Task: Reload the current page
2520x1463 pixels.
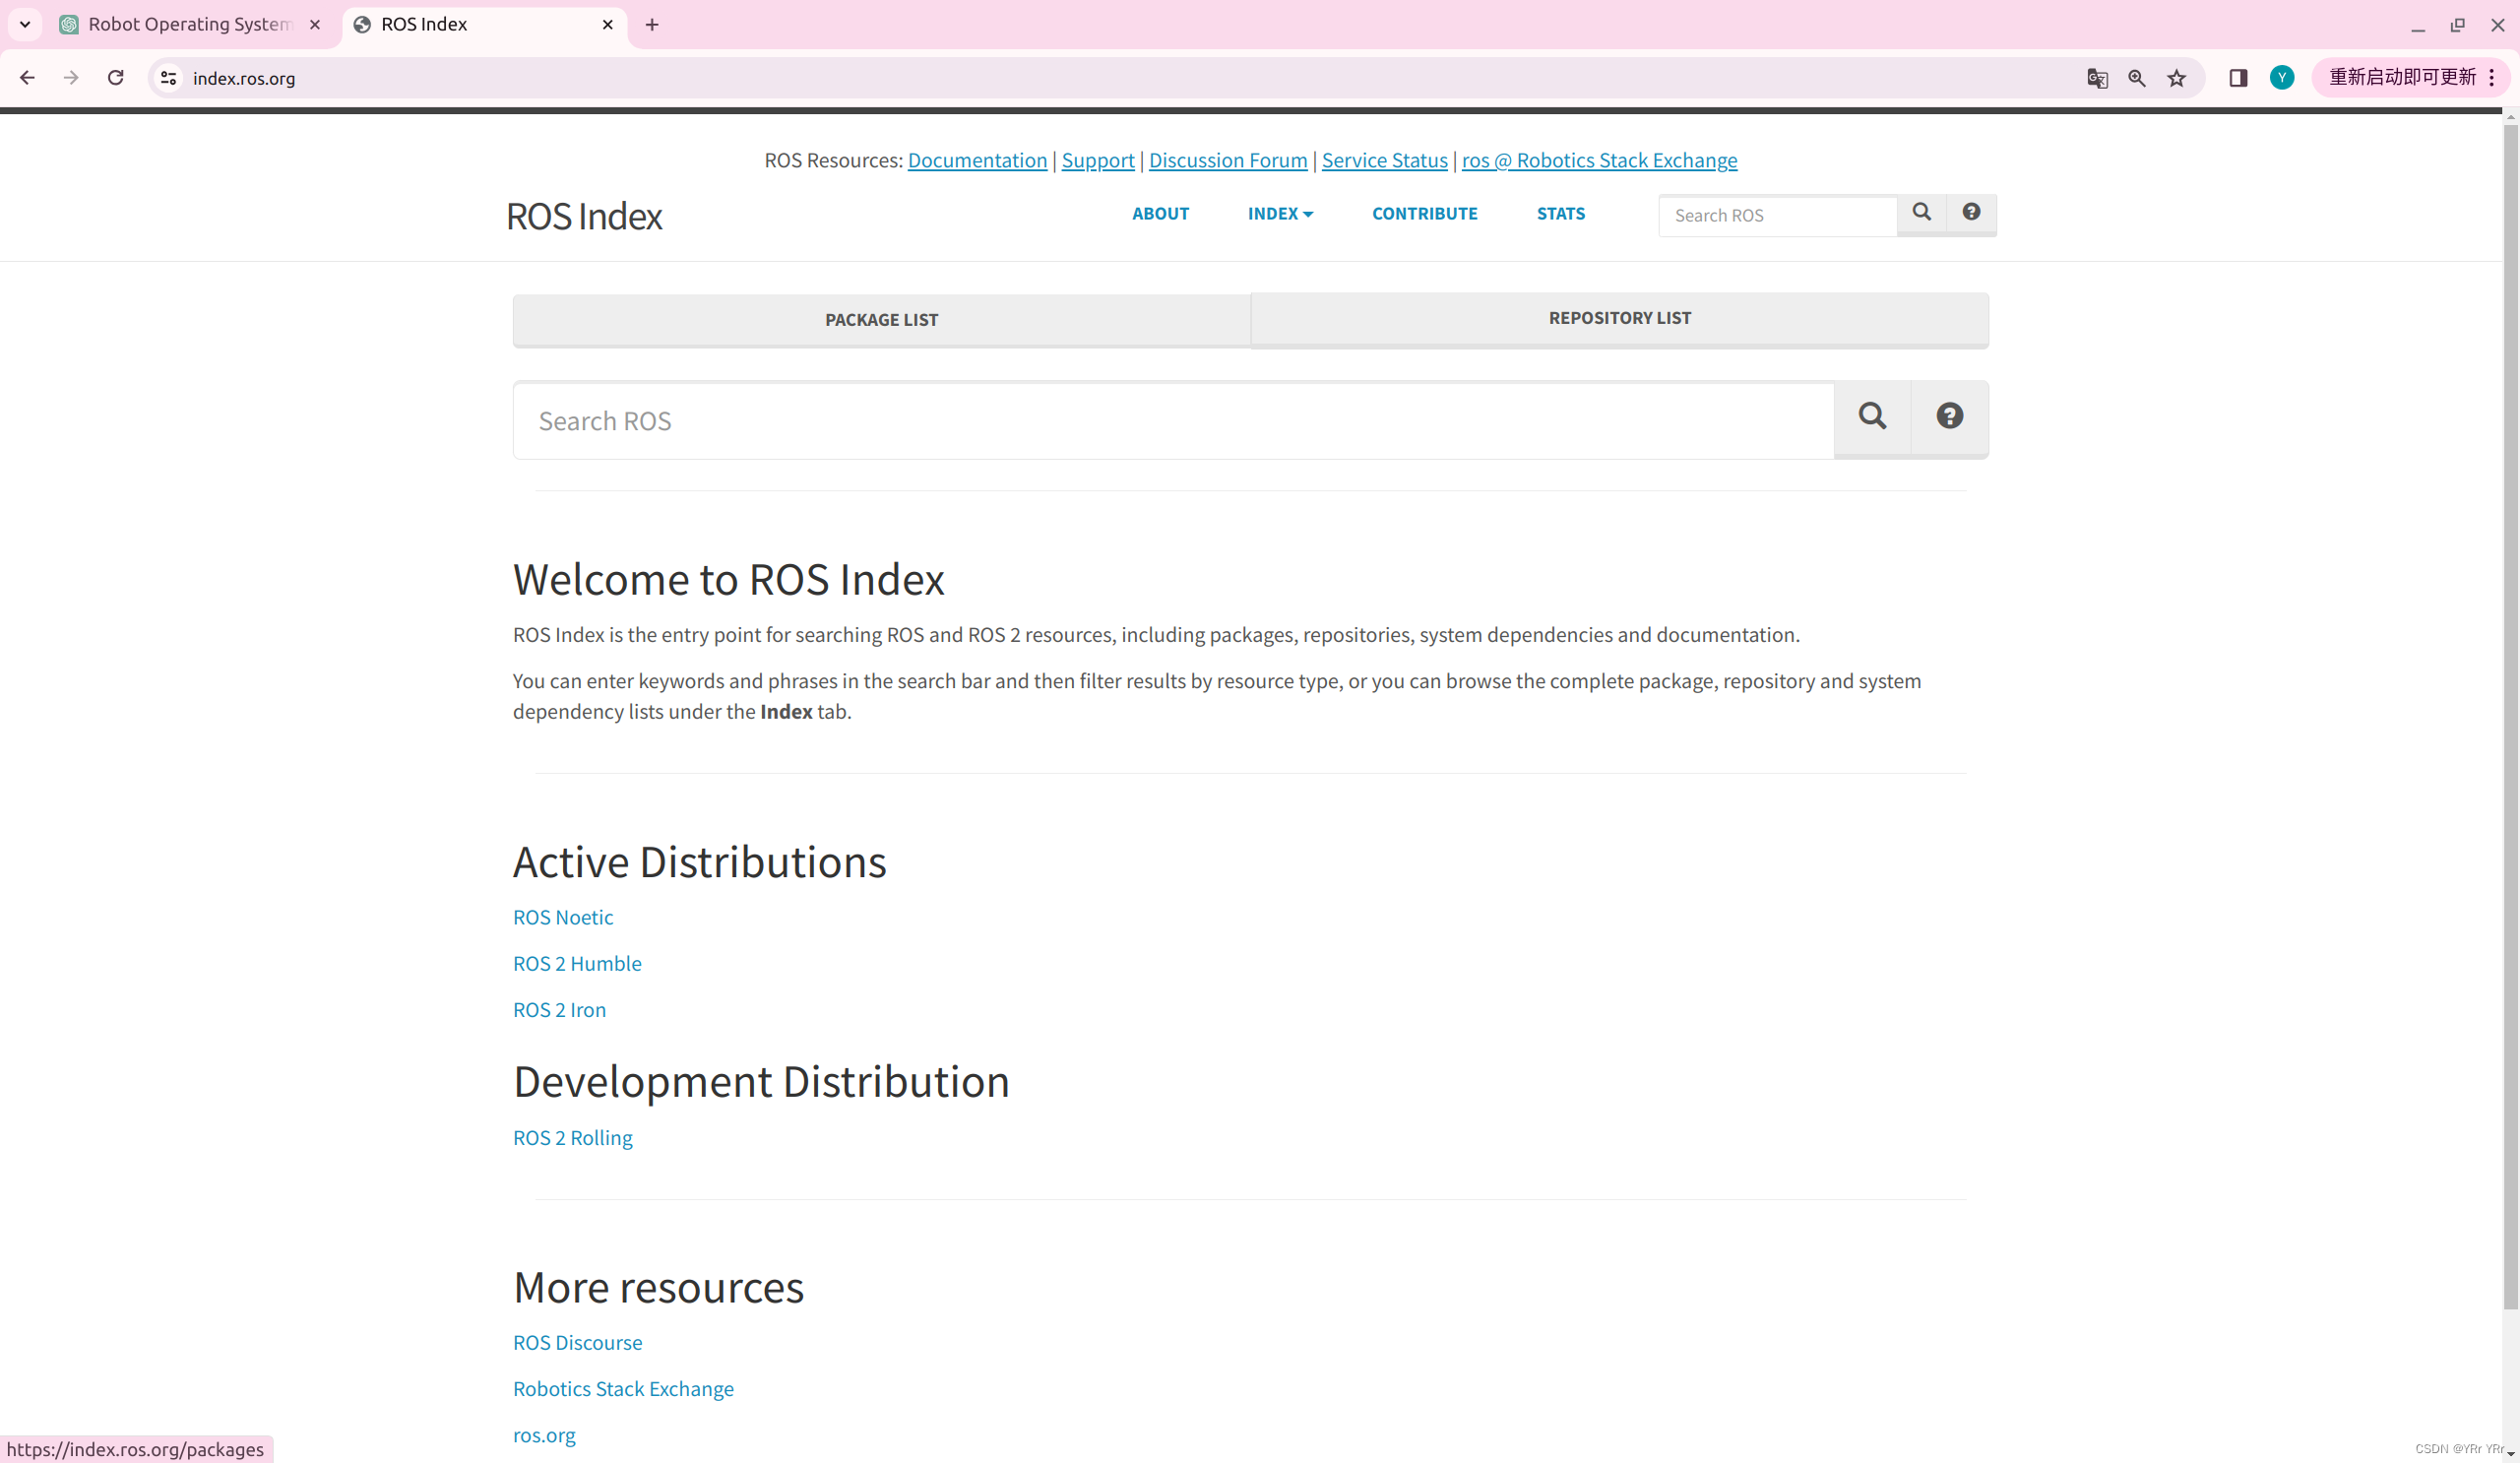Action: (x=116, y=78)
